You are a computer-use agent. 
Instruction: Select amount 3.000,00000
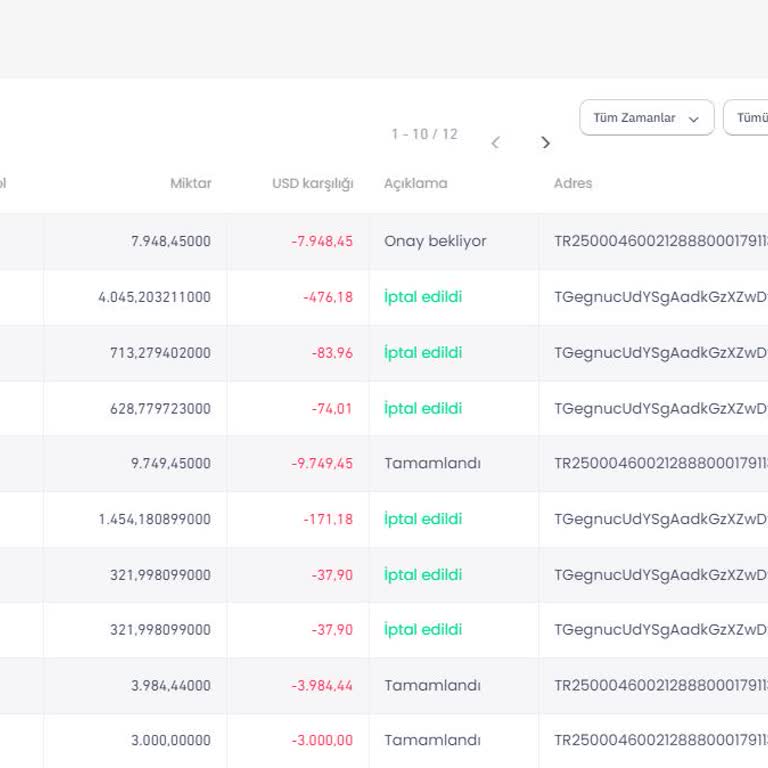171,741
